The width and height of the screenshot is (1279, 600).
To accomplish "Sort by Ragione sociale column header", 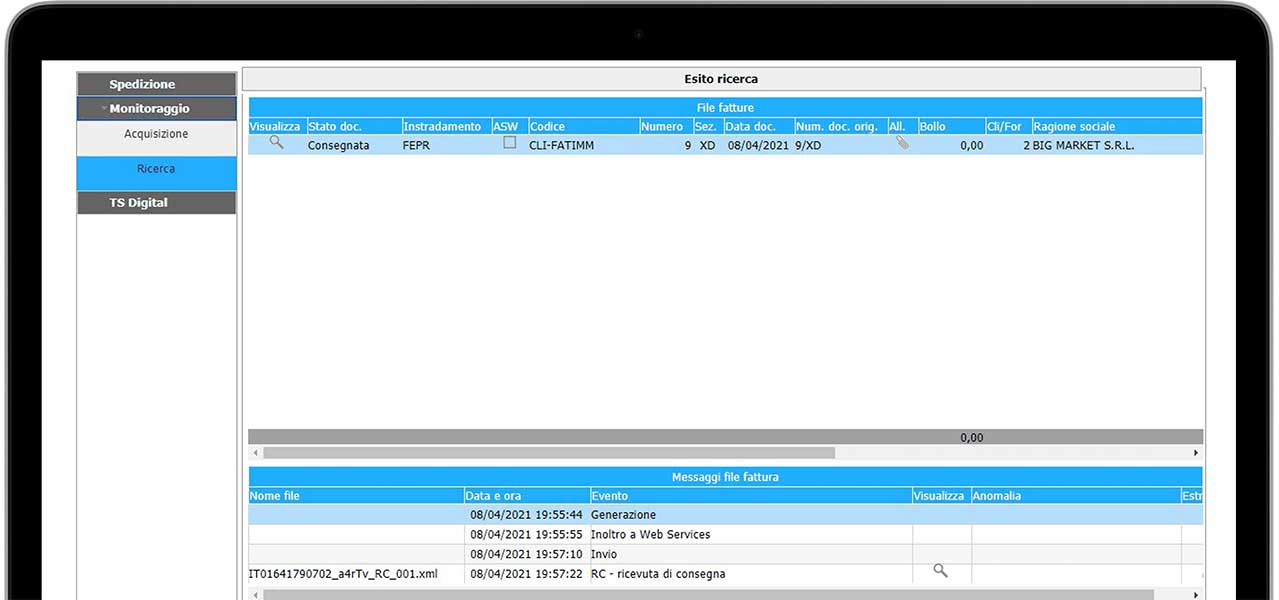I will coord(1117,126).
